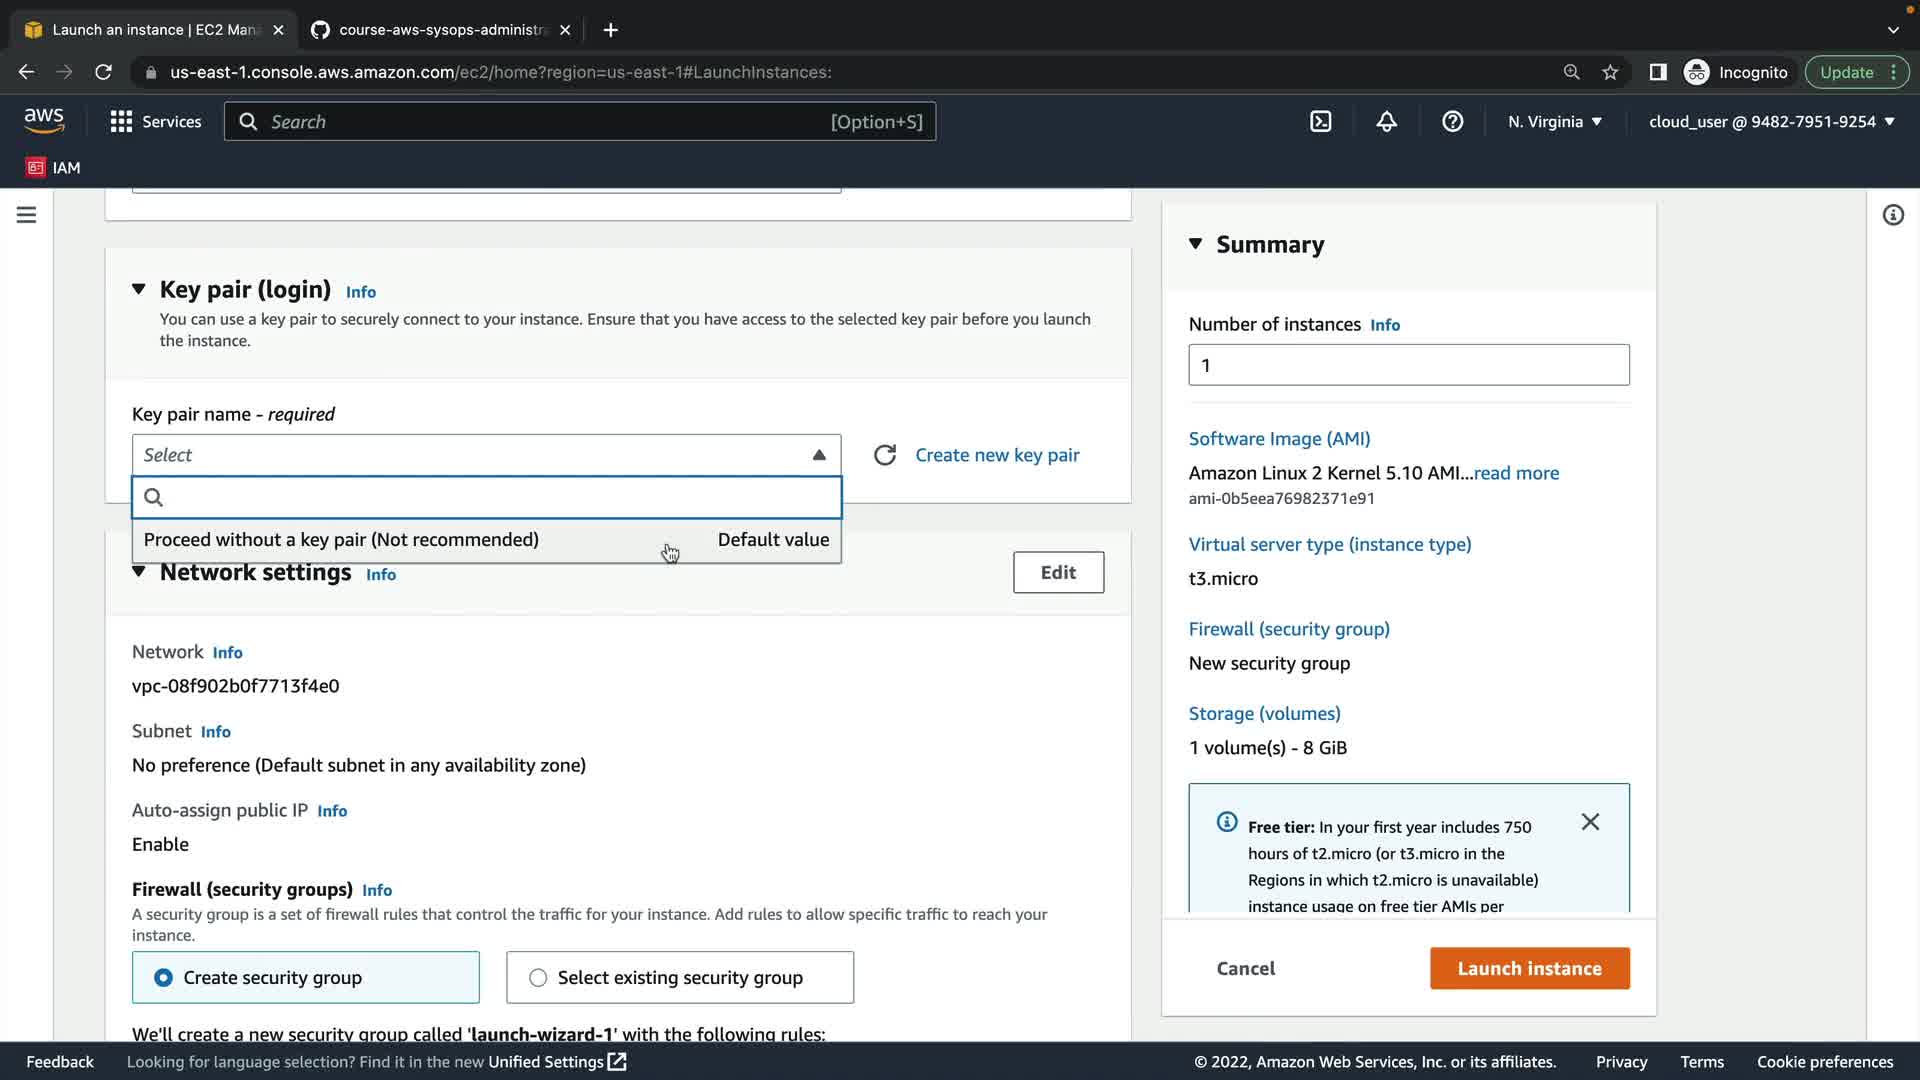Open the notifications bell
Screen dimensions: 1920x1080
tap(1386, 121)
